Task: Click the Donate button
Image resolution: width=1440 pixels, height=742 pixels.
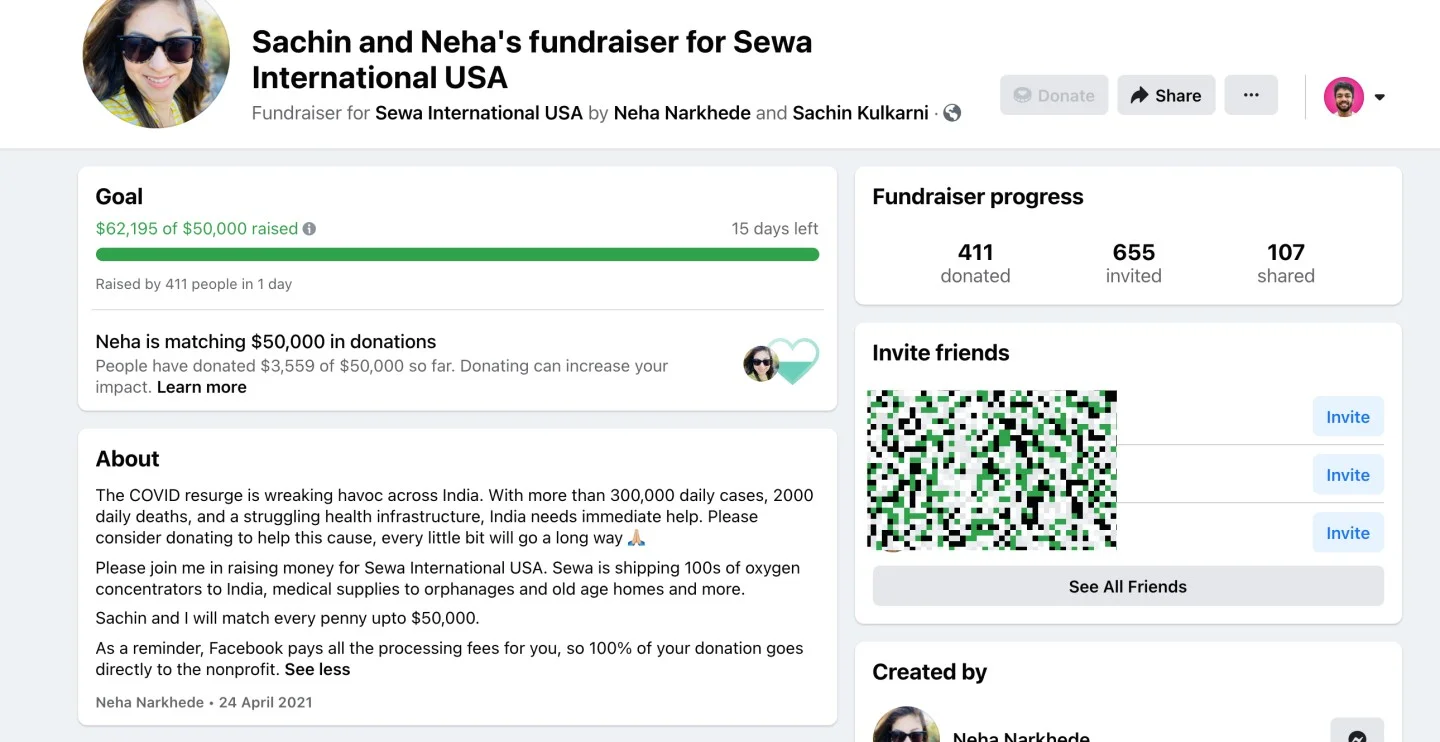Action: point(1054,95)
